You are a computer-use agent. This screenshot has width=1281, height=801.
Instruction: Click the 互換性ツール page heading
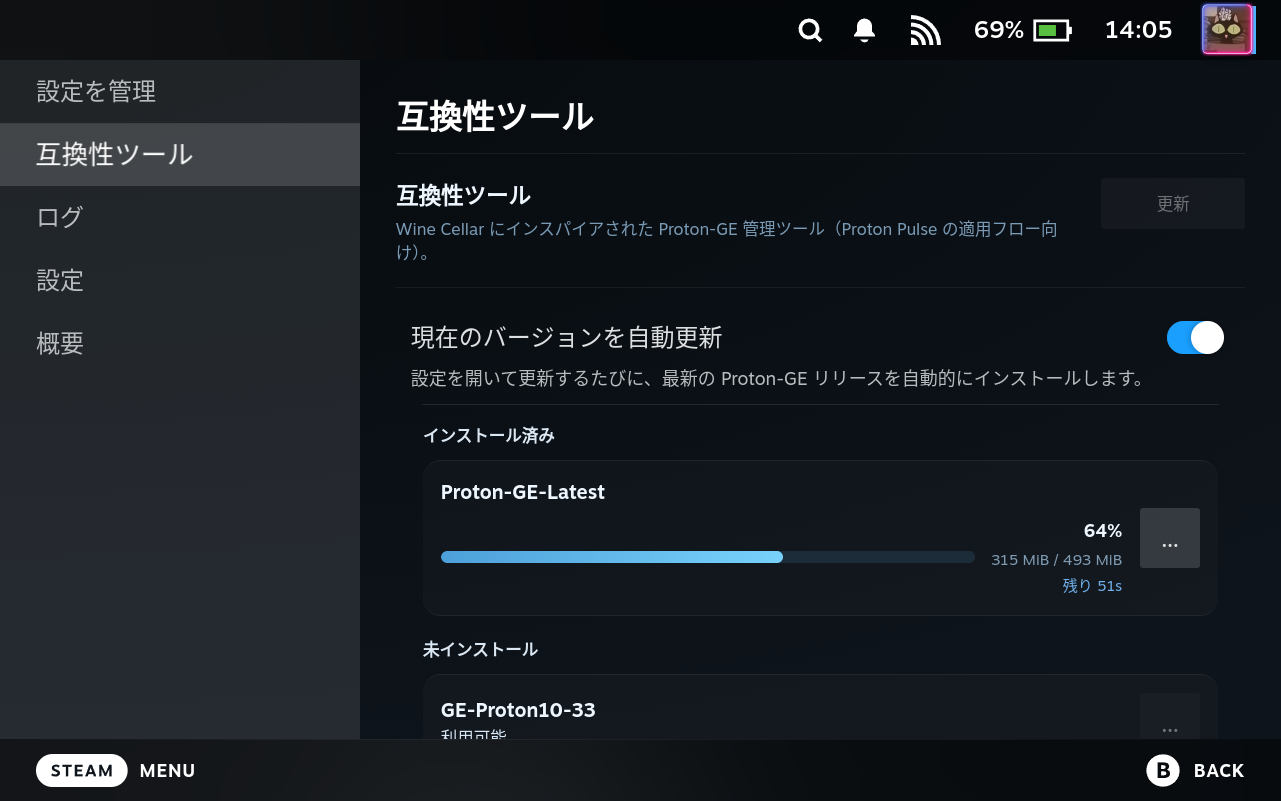pos(495,117)
